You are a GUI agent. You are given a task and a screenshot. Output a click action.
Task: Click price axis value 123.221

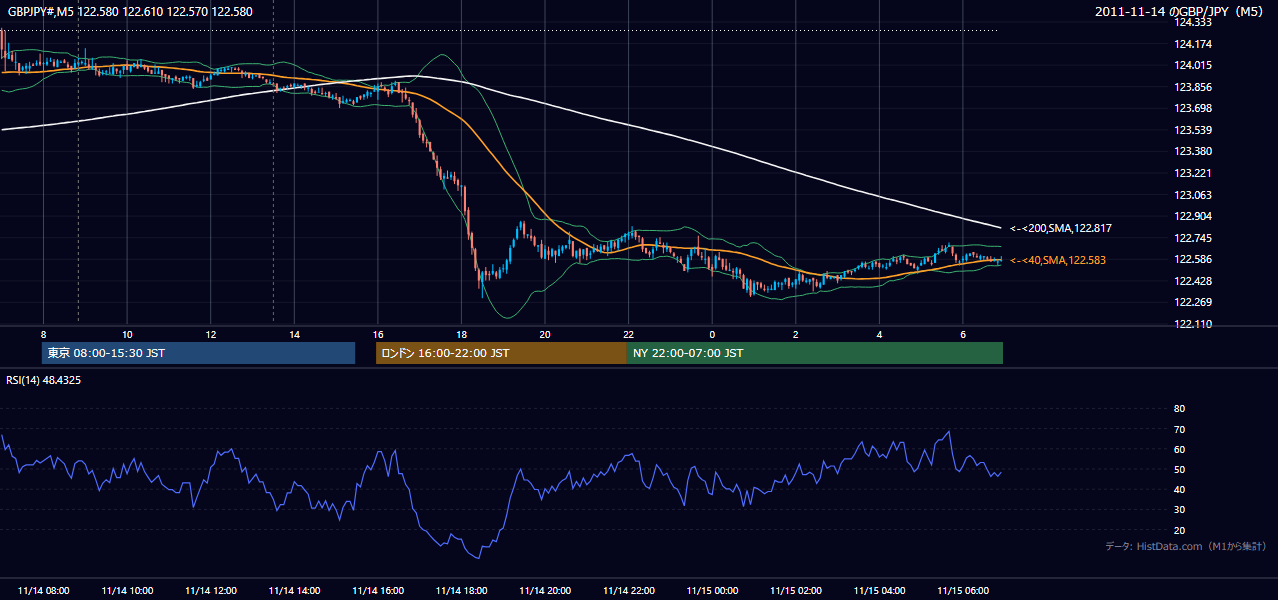point(1193,173)
